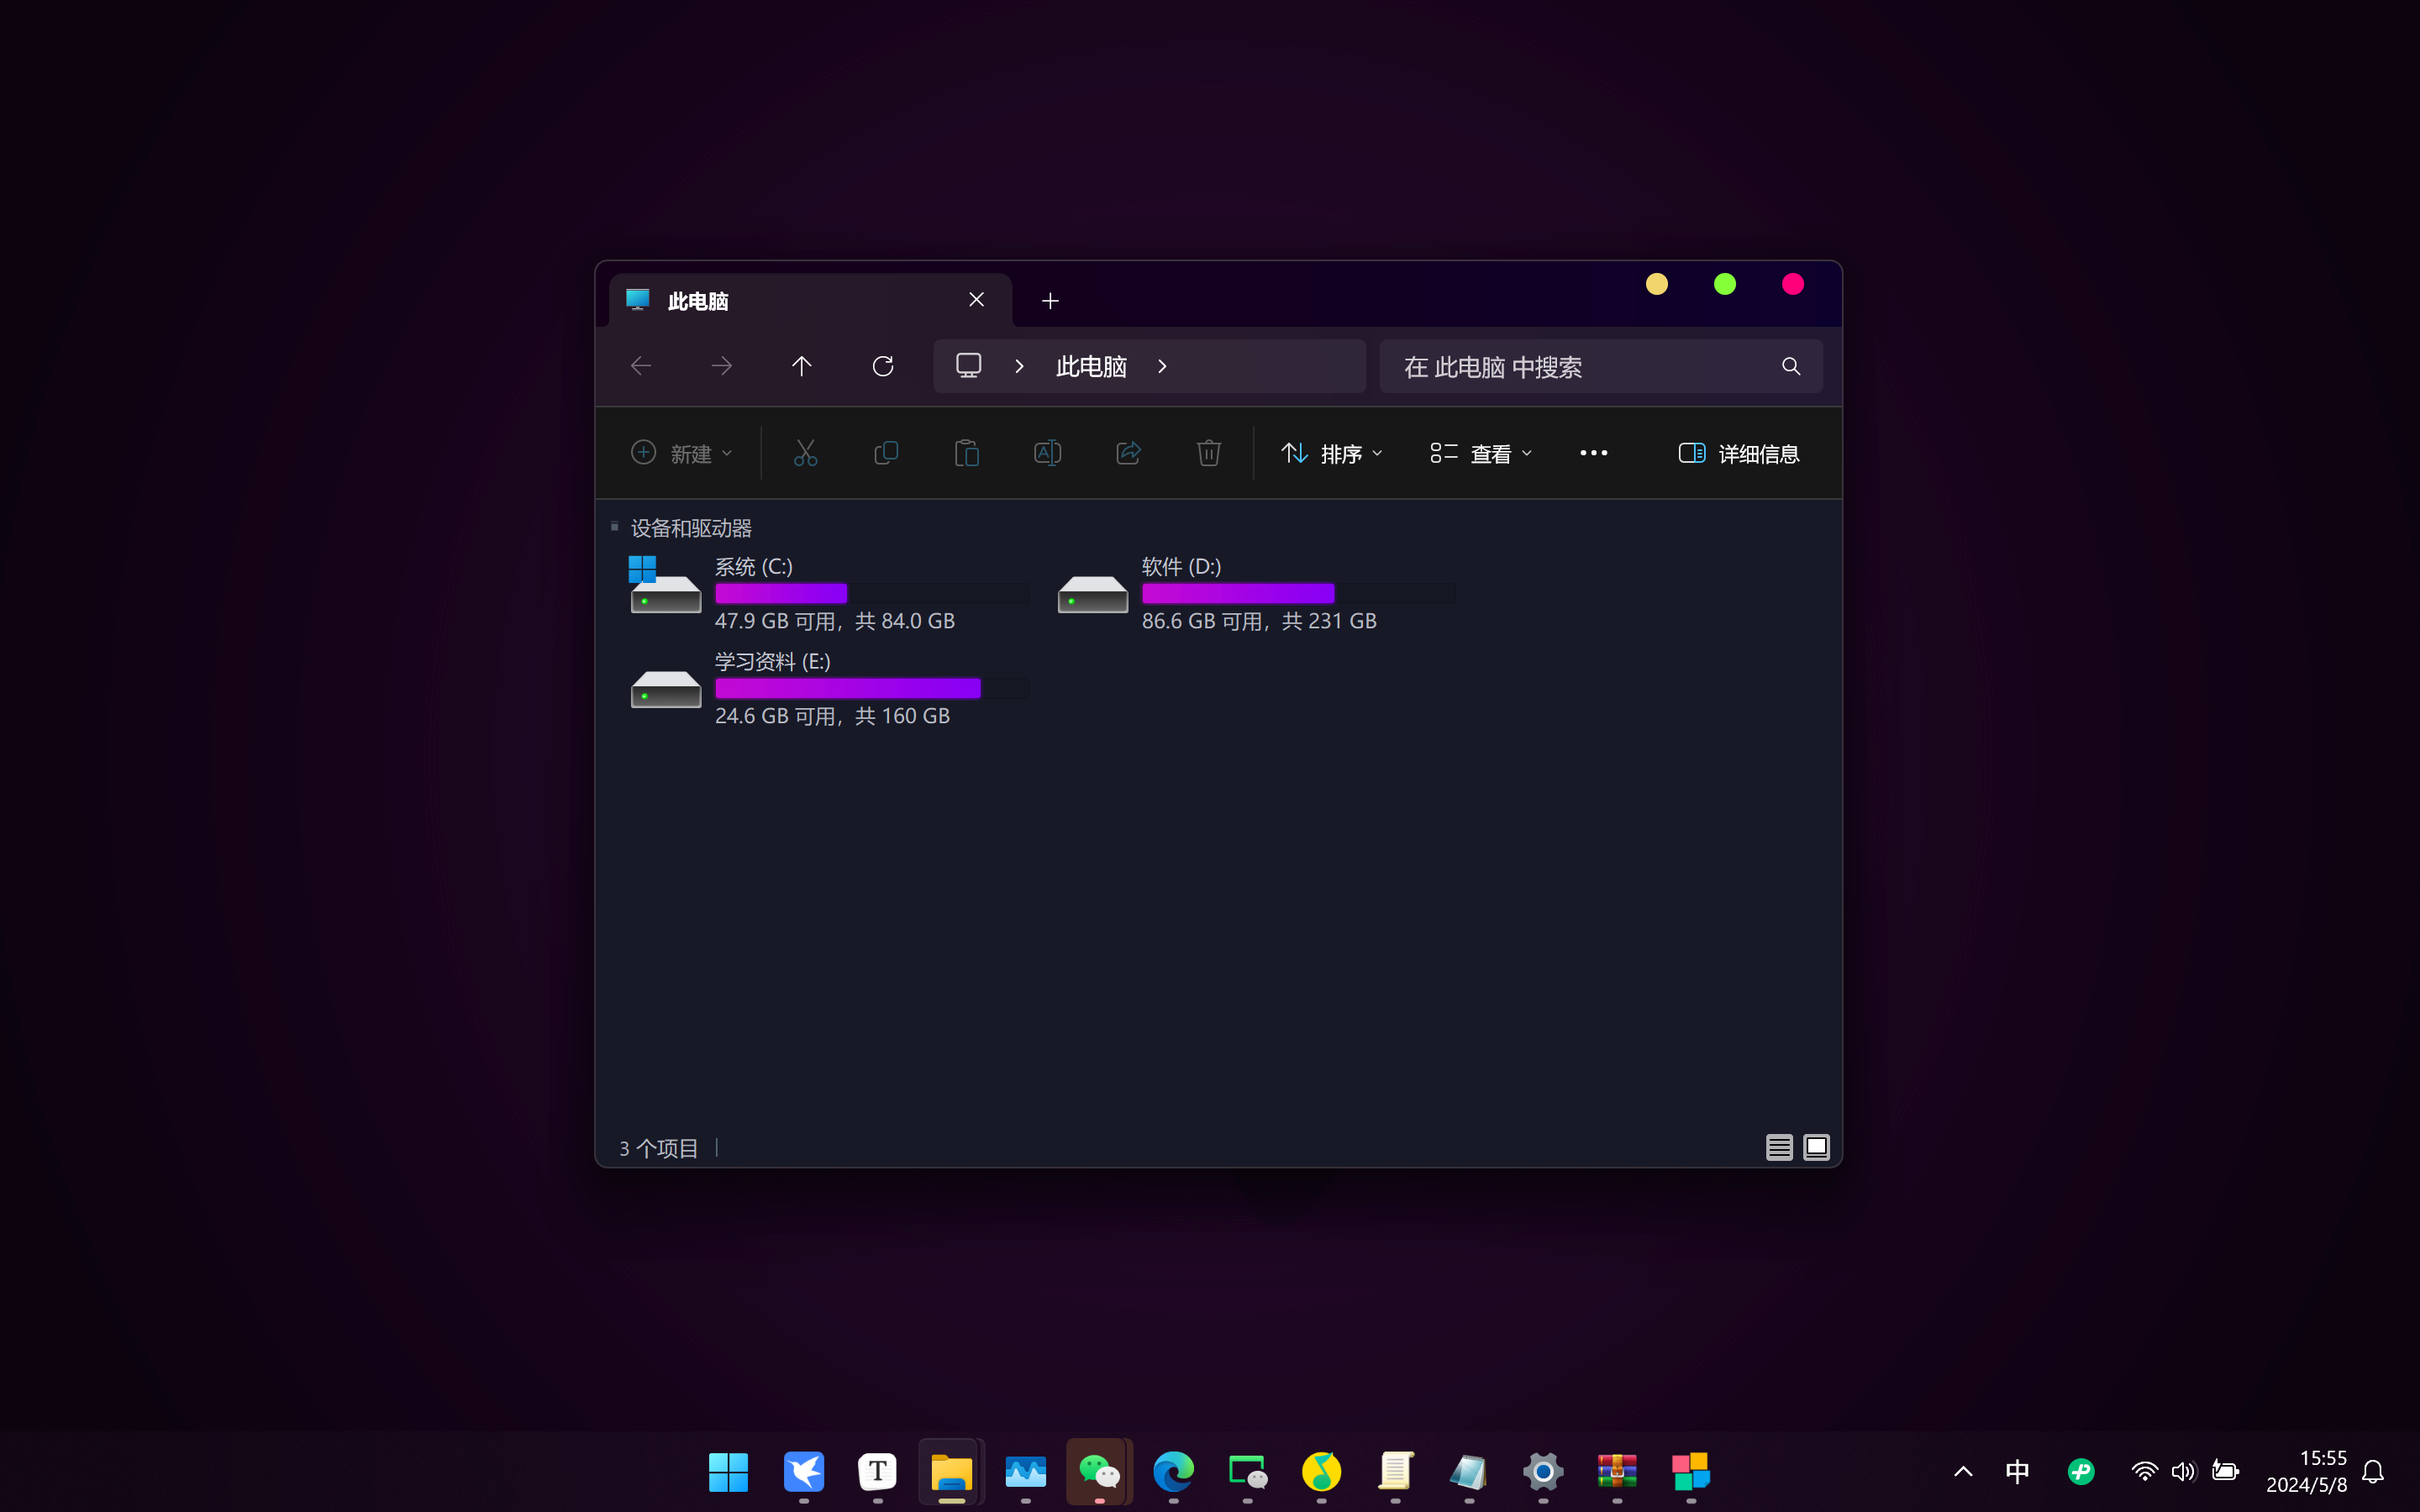The width and height of the screenshot is (2420, 1512).
Task: Click the Cut scissors icon
Action: (x=805, y=453)
